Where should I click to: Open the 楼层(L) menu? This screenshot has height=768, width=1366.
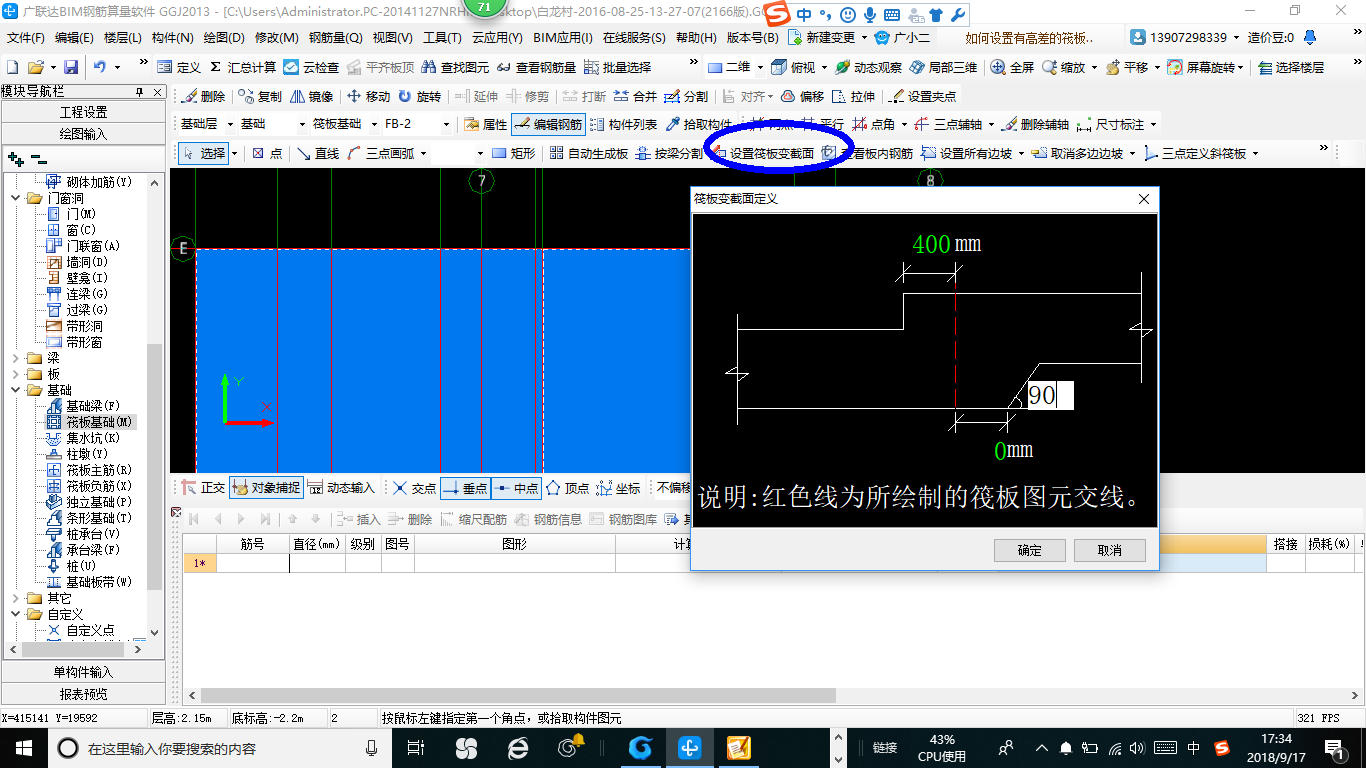click(x=124, y=38)
